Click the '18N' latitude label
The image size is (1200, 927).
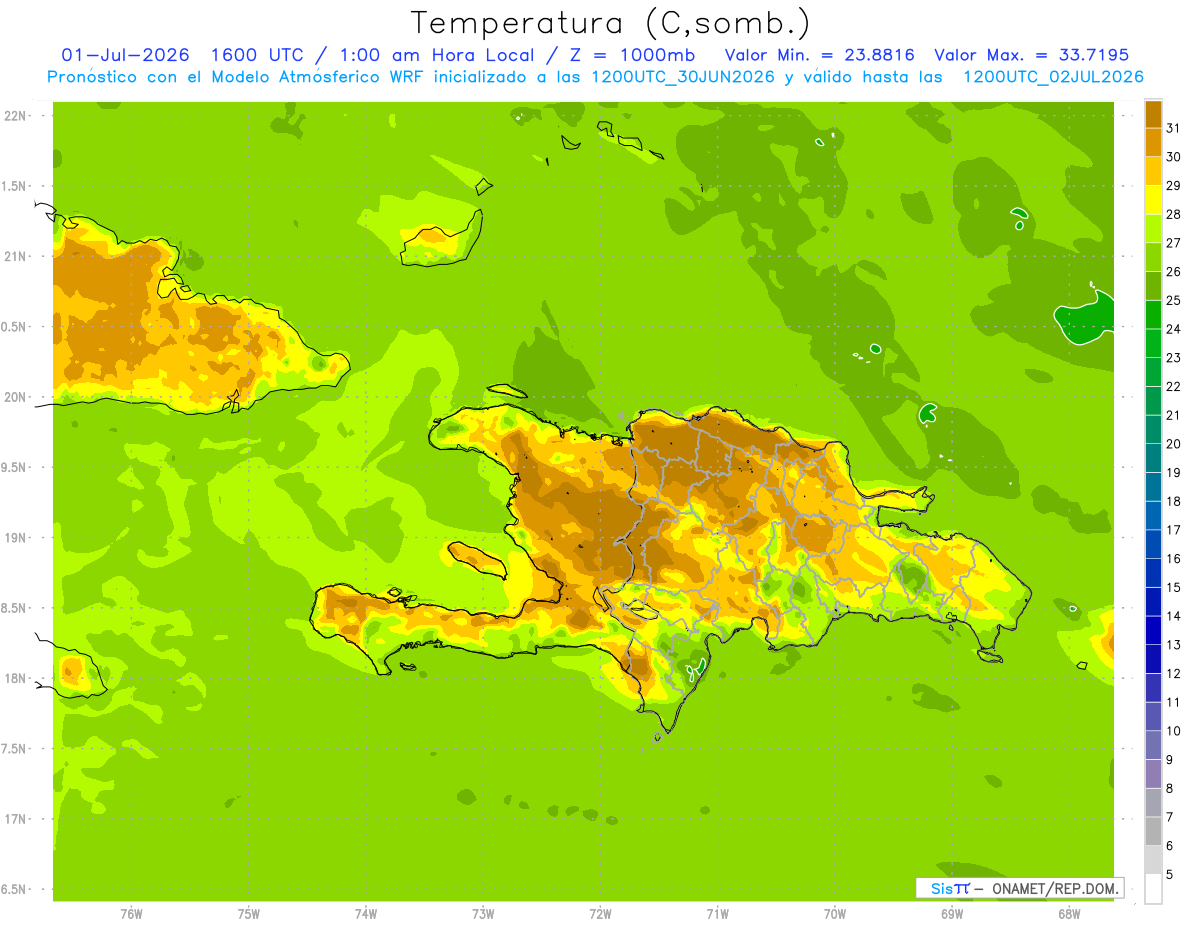coord(15,678)
